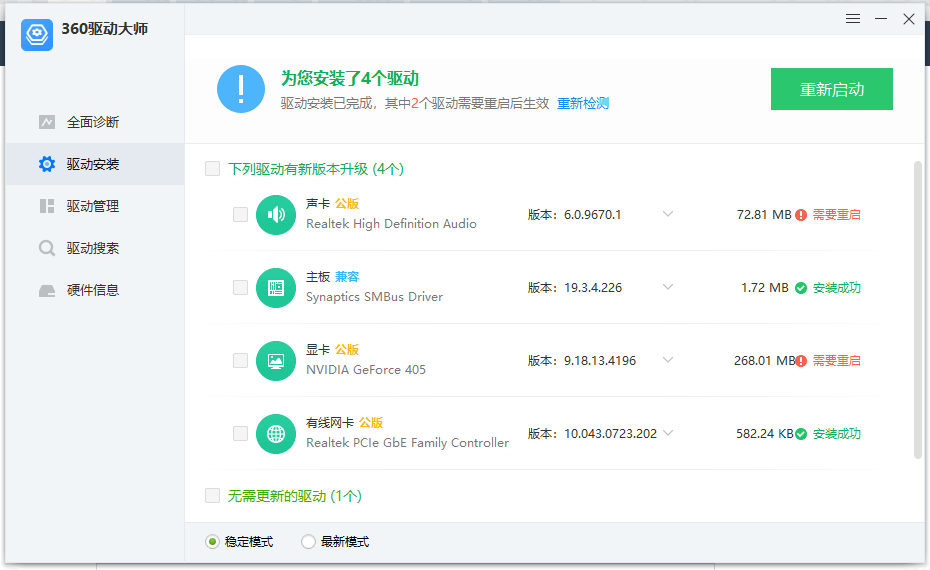Click the 公版 tag next to 显卡

point(347,349)
